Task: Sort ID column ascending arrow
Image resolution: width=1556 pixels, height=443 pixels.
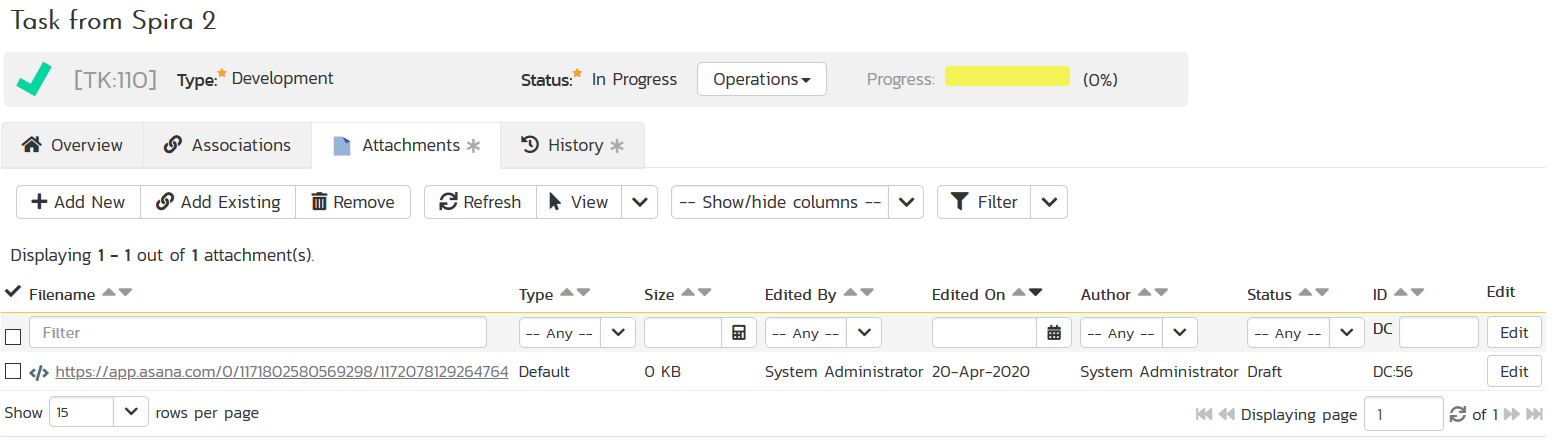Action: [1400, 293]
